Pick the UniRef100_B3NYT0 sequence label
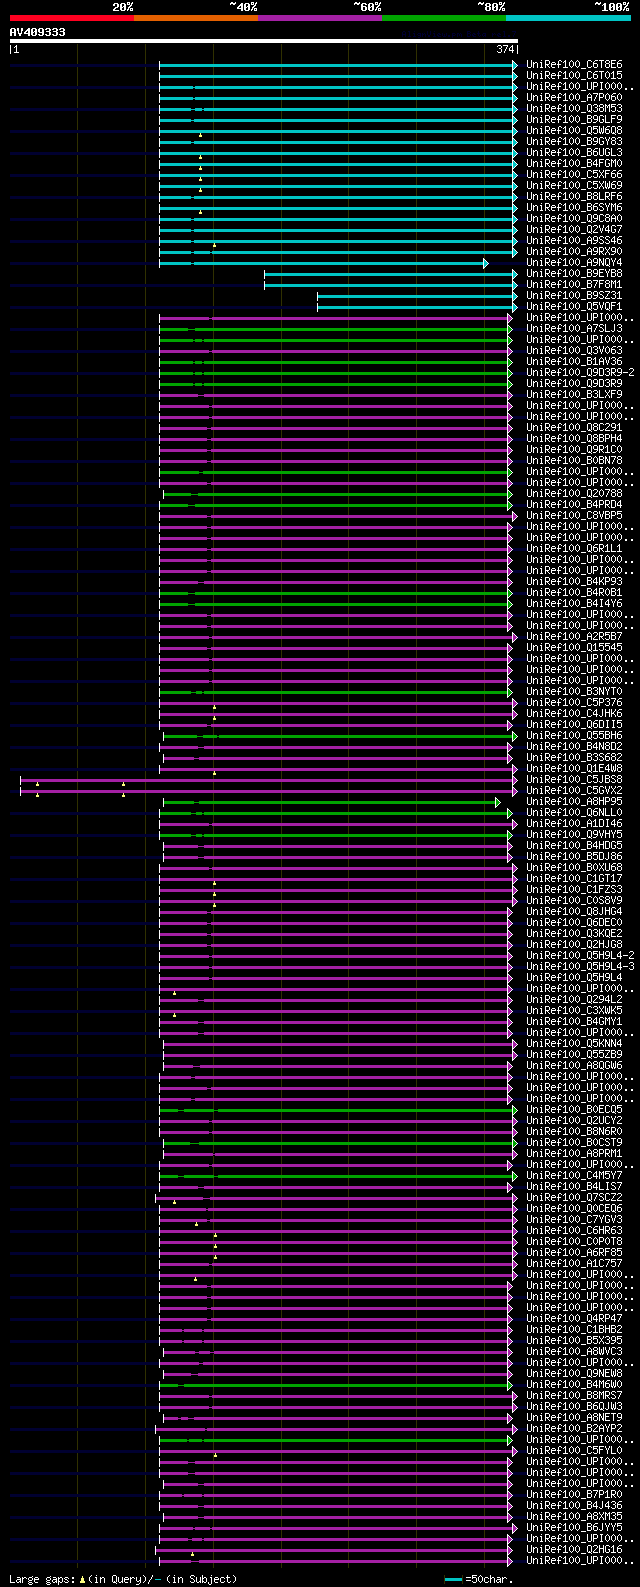 (574, 692)
